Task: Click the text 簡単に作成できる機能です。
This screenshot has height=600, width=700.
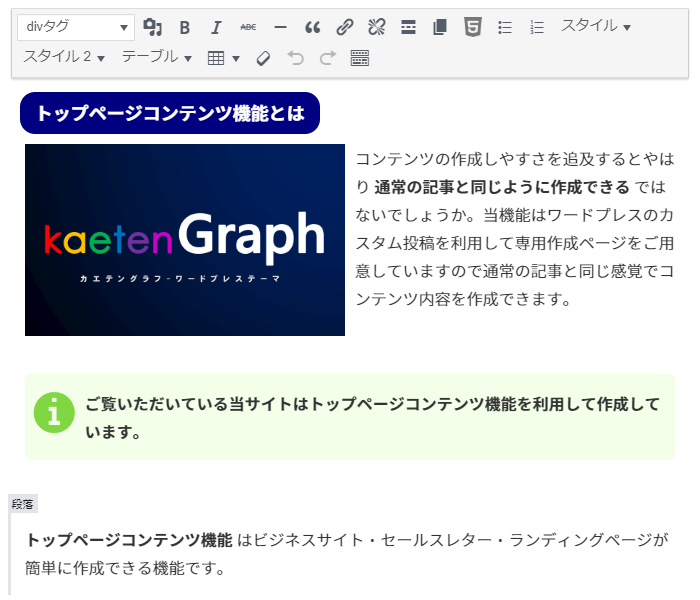Action: [125, 568]
